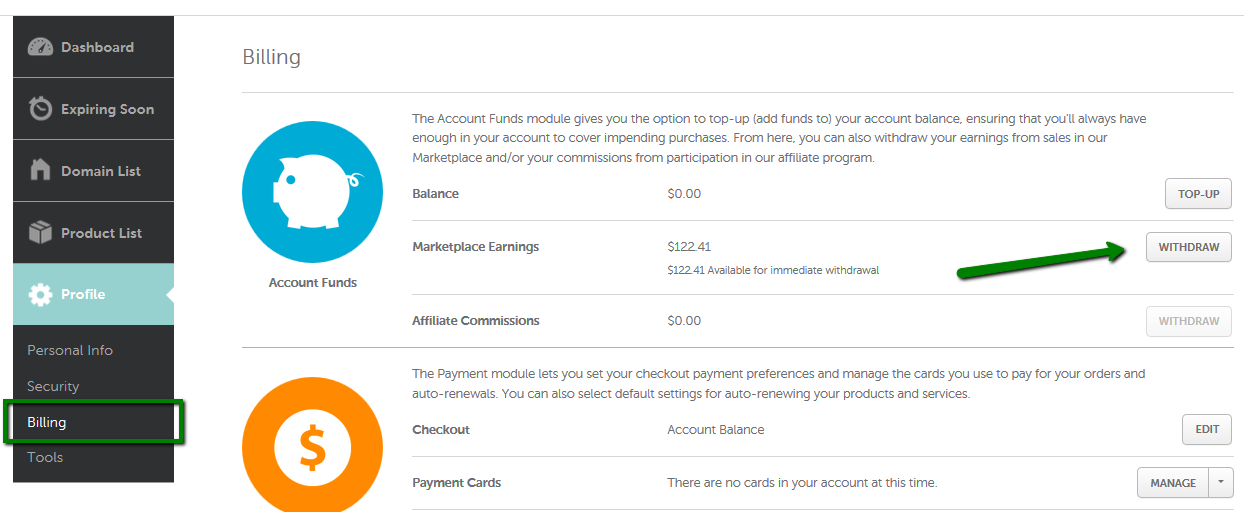The width and height of the screenshot is (1244, 512).
Task: Open Security settings in sidebar
Action: 53,386
